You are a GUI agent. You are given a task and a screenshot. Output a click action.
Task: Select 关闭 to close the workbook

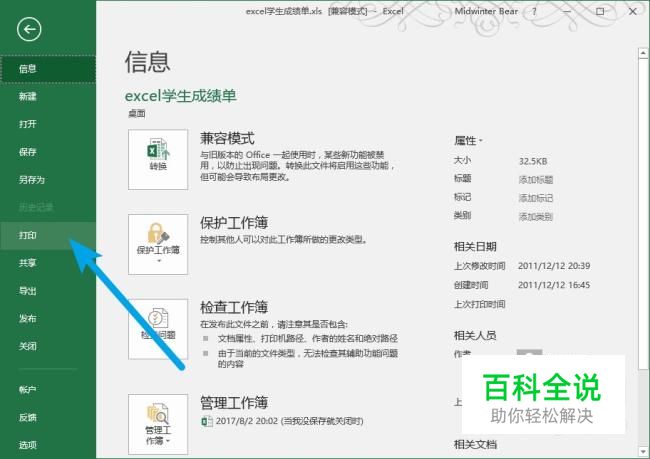[x=48, y=346]
